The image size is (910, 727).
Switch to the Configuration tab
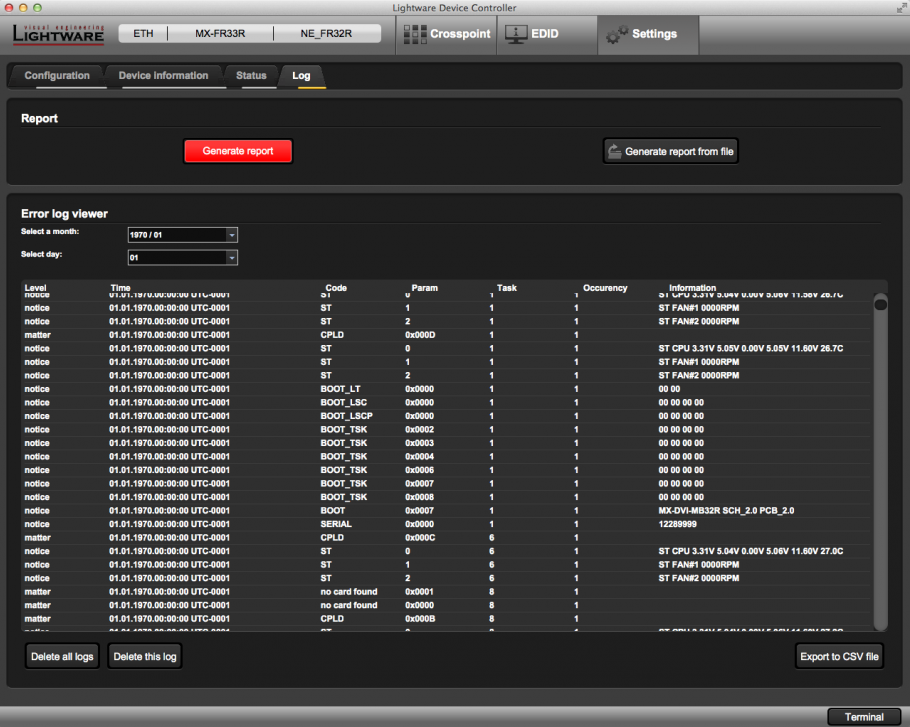coord(57,76)
